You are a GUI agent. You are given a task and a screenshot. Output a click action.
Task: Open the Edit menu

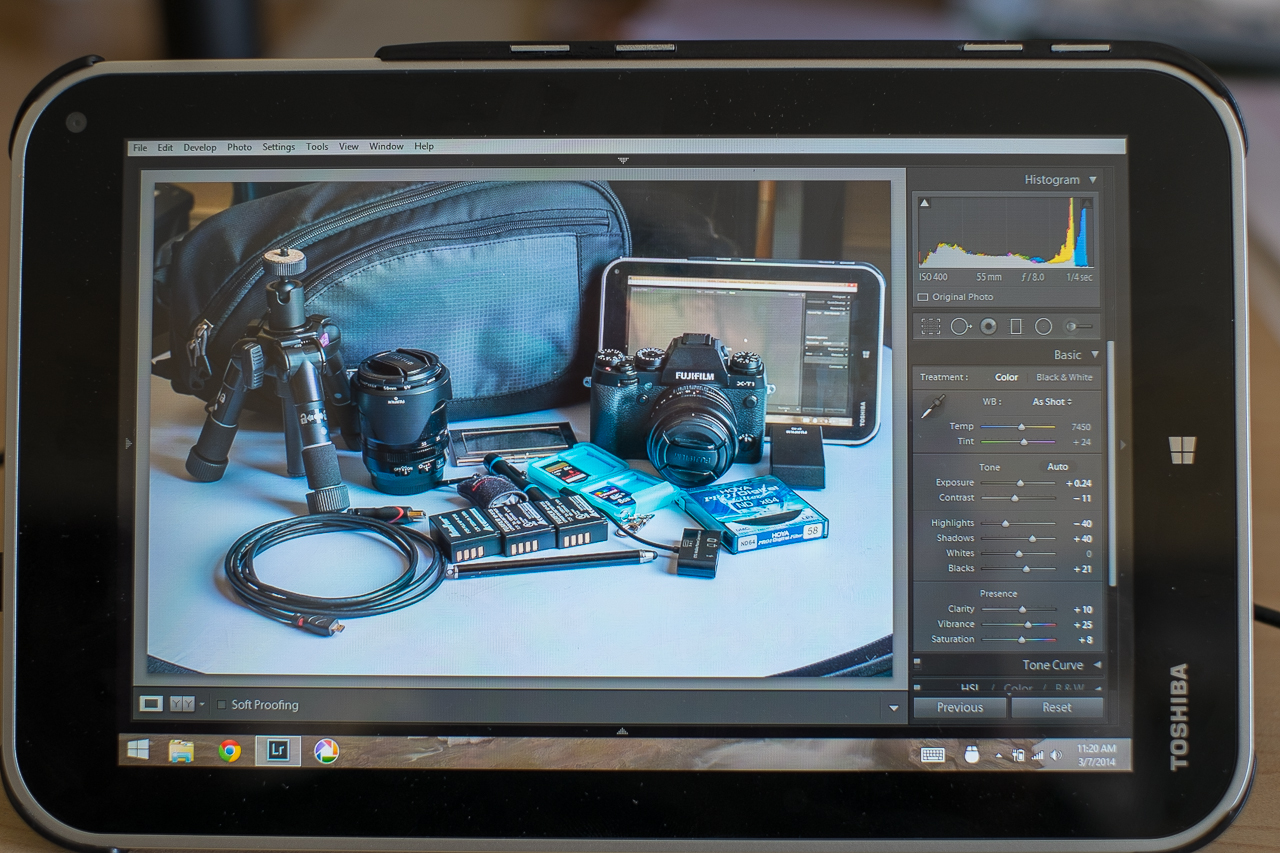click(165, 147)
